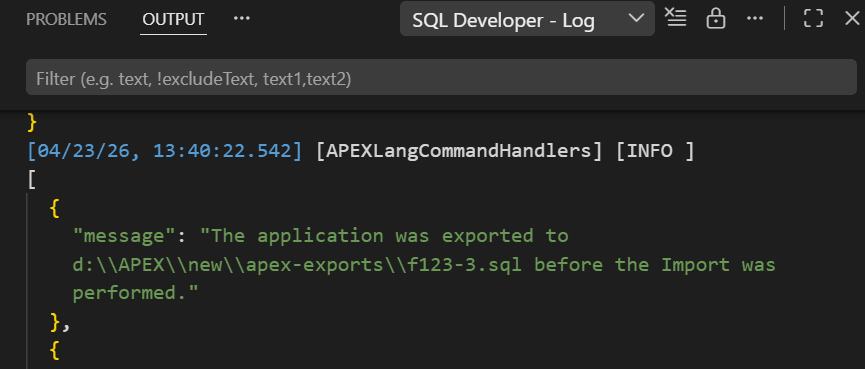The image size is (865, 369).
Task: Click the [INFO ] log level text
Action: coord(654,151)
